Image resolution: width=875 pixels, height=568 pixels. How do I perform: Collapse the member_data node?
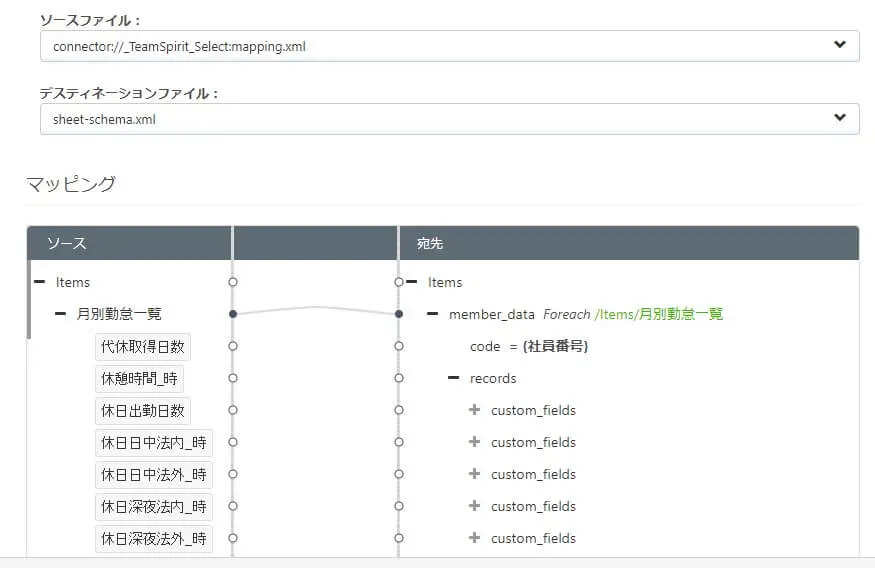point(433,314)
